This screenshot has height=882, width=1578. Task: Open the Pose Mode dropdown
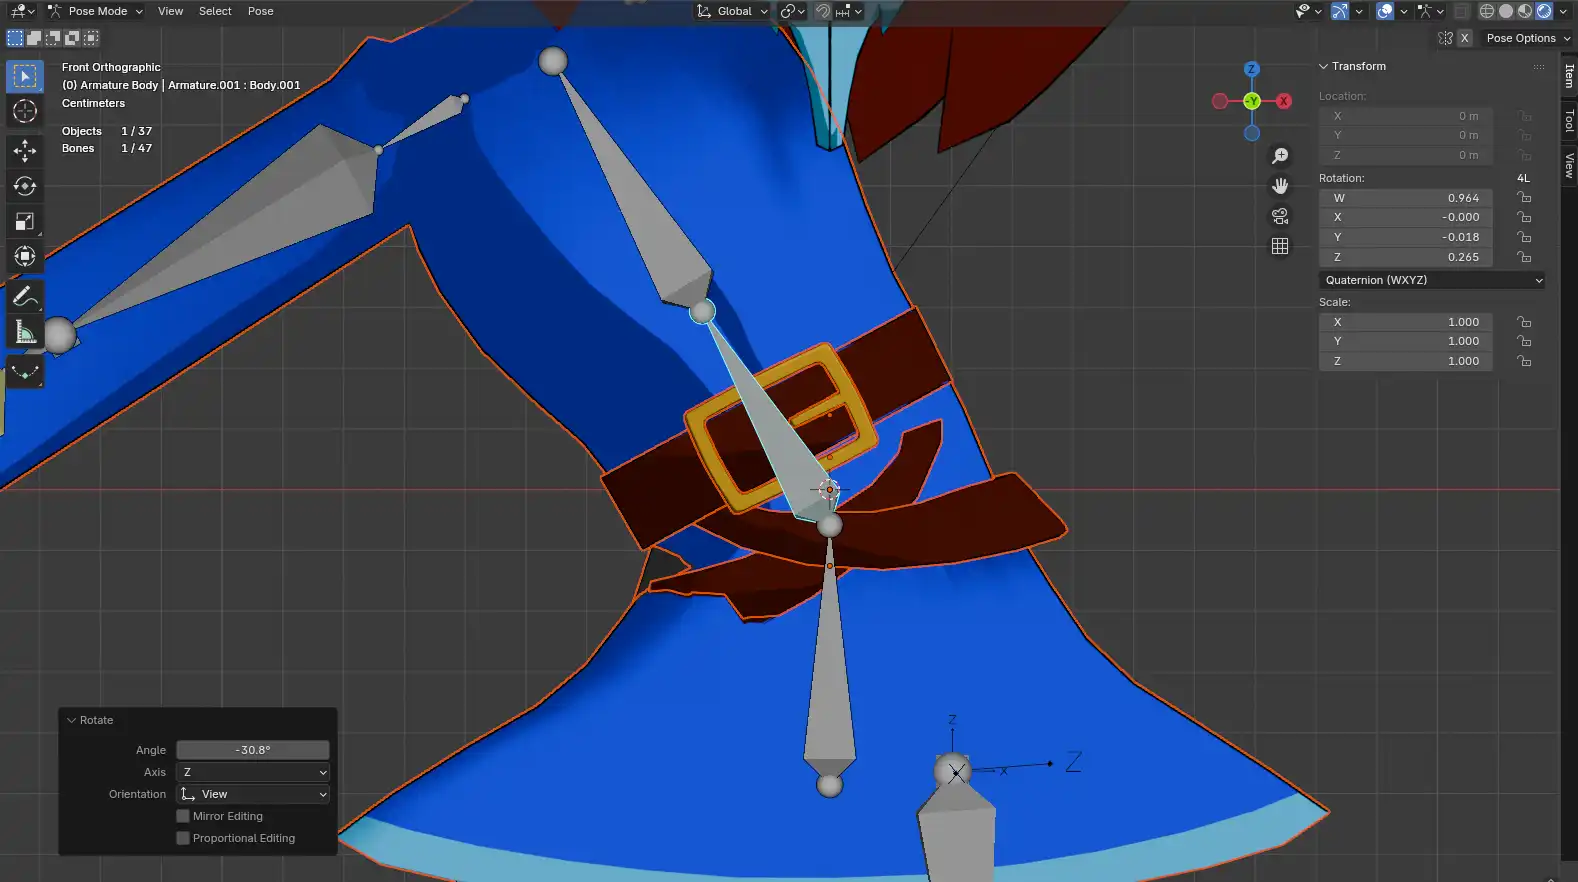click(x=95, y=11)
